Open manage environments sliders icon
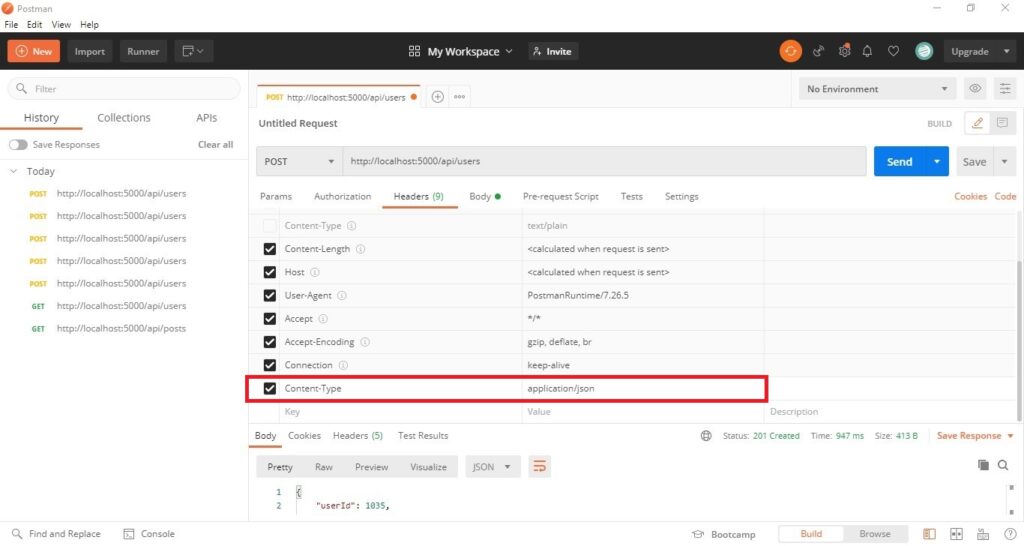The image size is (1024, 546). [1004, 89]
